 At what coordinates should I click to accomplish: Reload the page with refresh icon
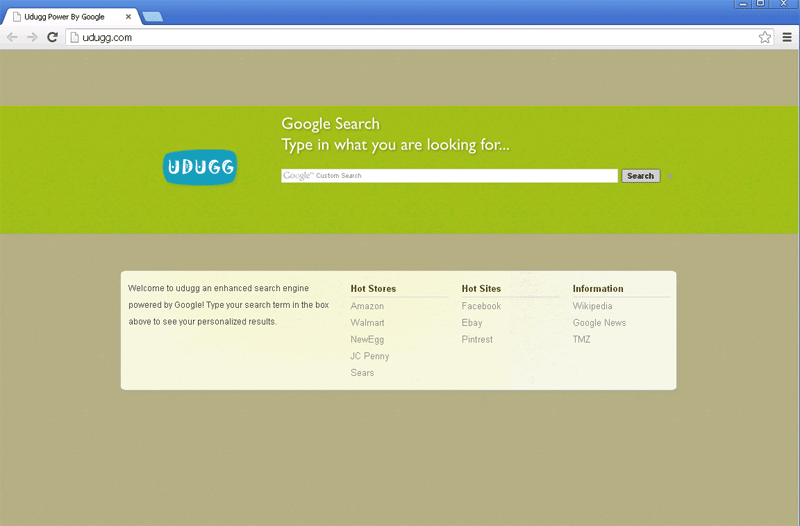pos(53,37)
